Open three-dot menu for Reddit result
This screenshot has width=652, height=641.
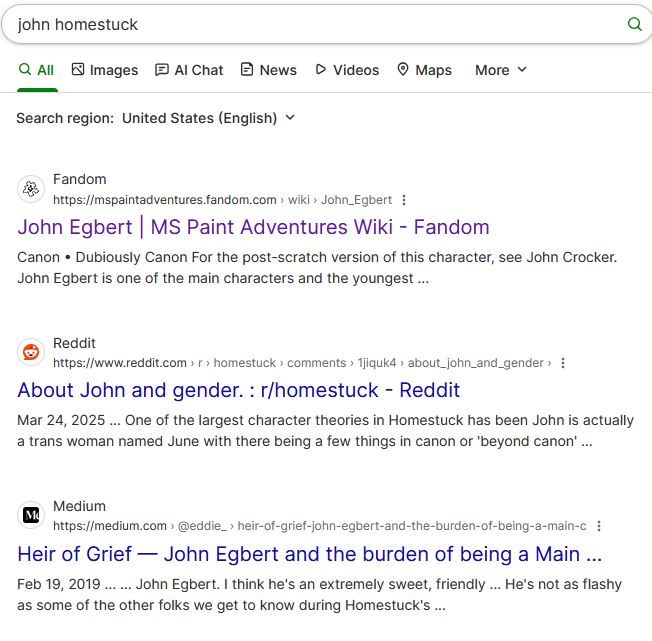point(563,363)
